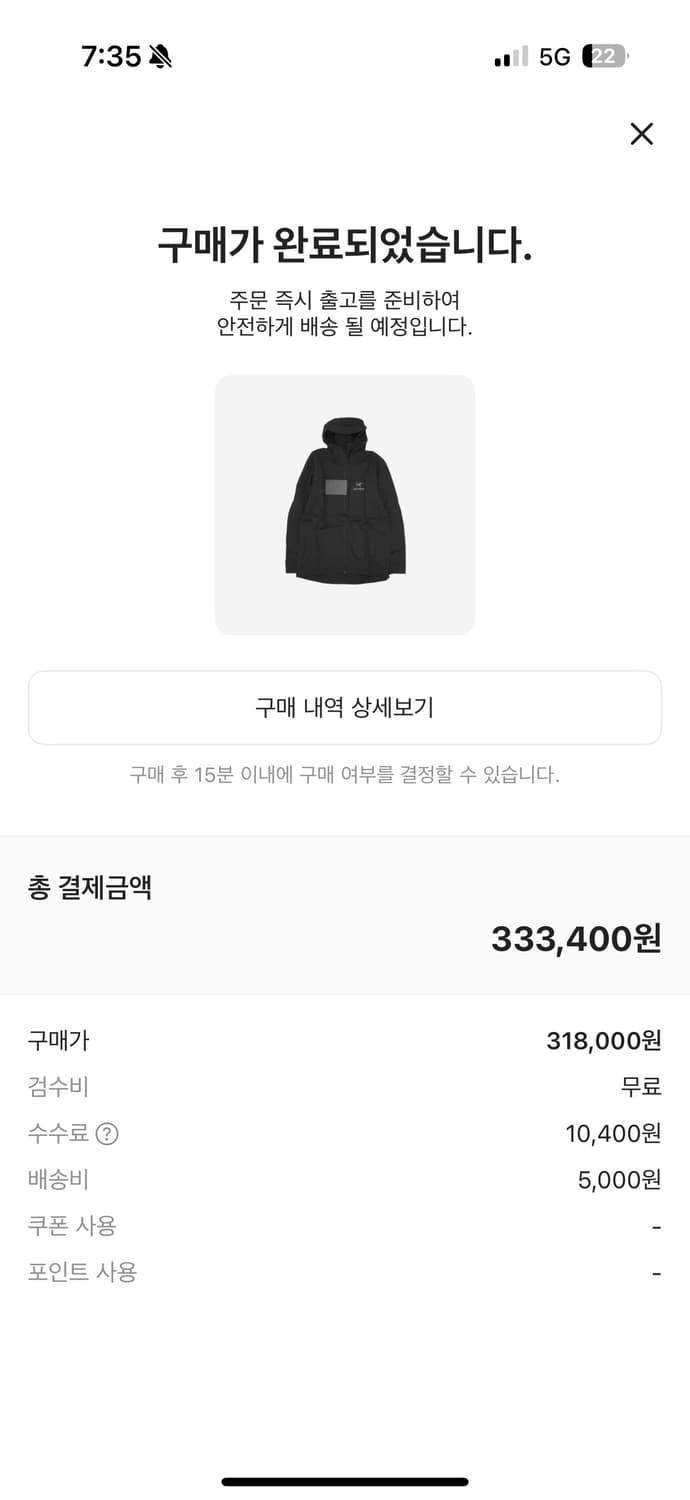
Task: Tap the 구매가 완료되었습니다 heading
Action: 345,242
